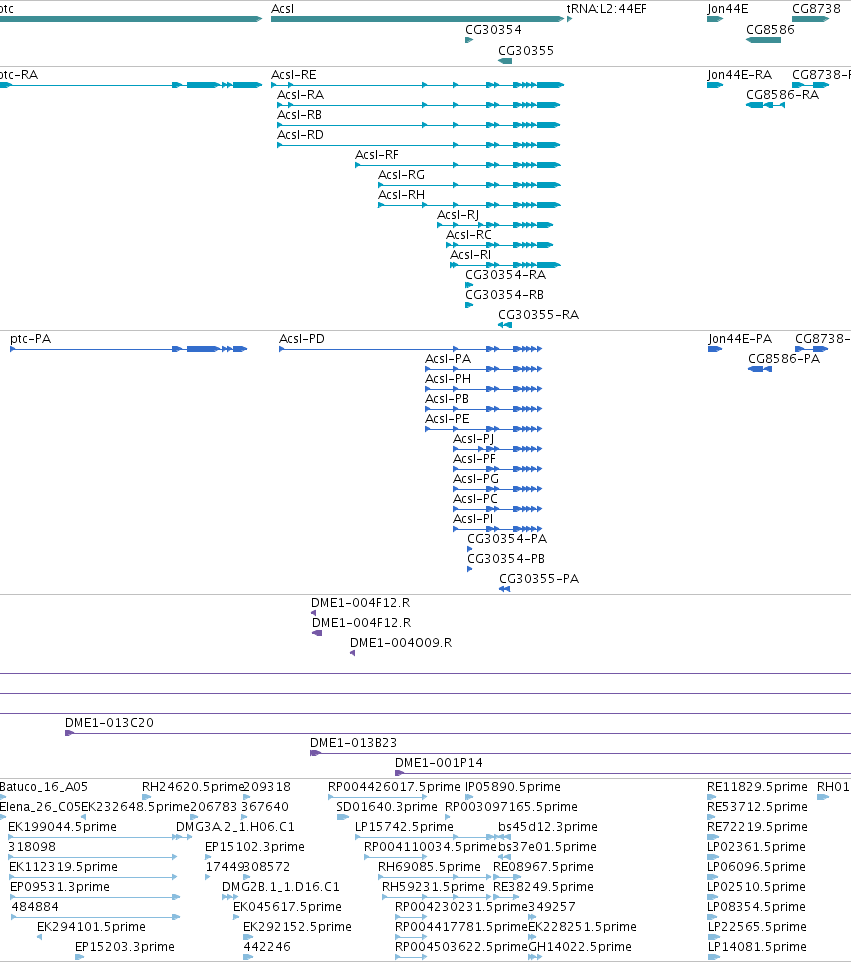Open EST EP15203.3prime
This screenshot has width=851, height=962.
125,947
